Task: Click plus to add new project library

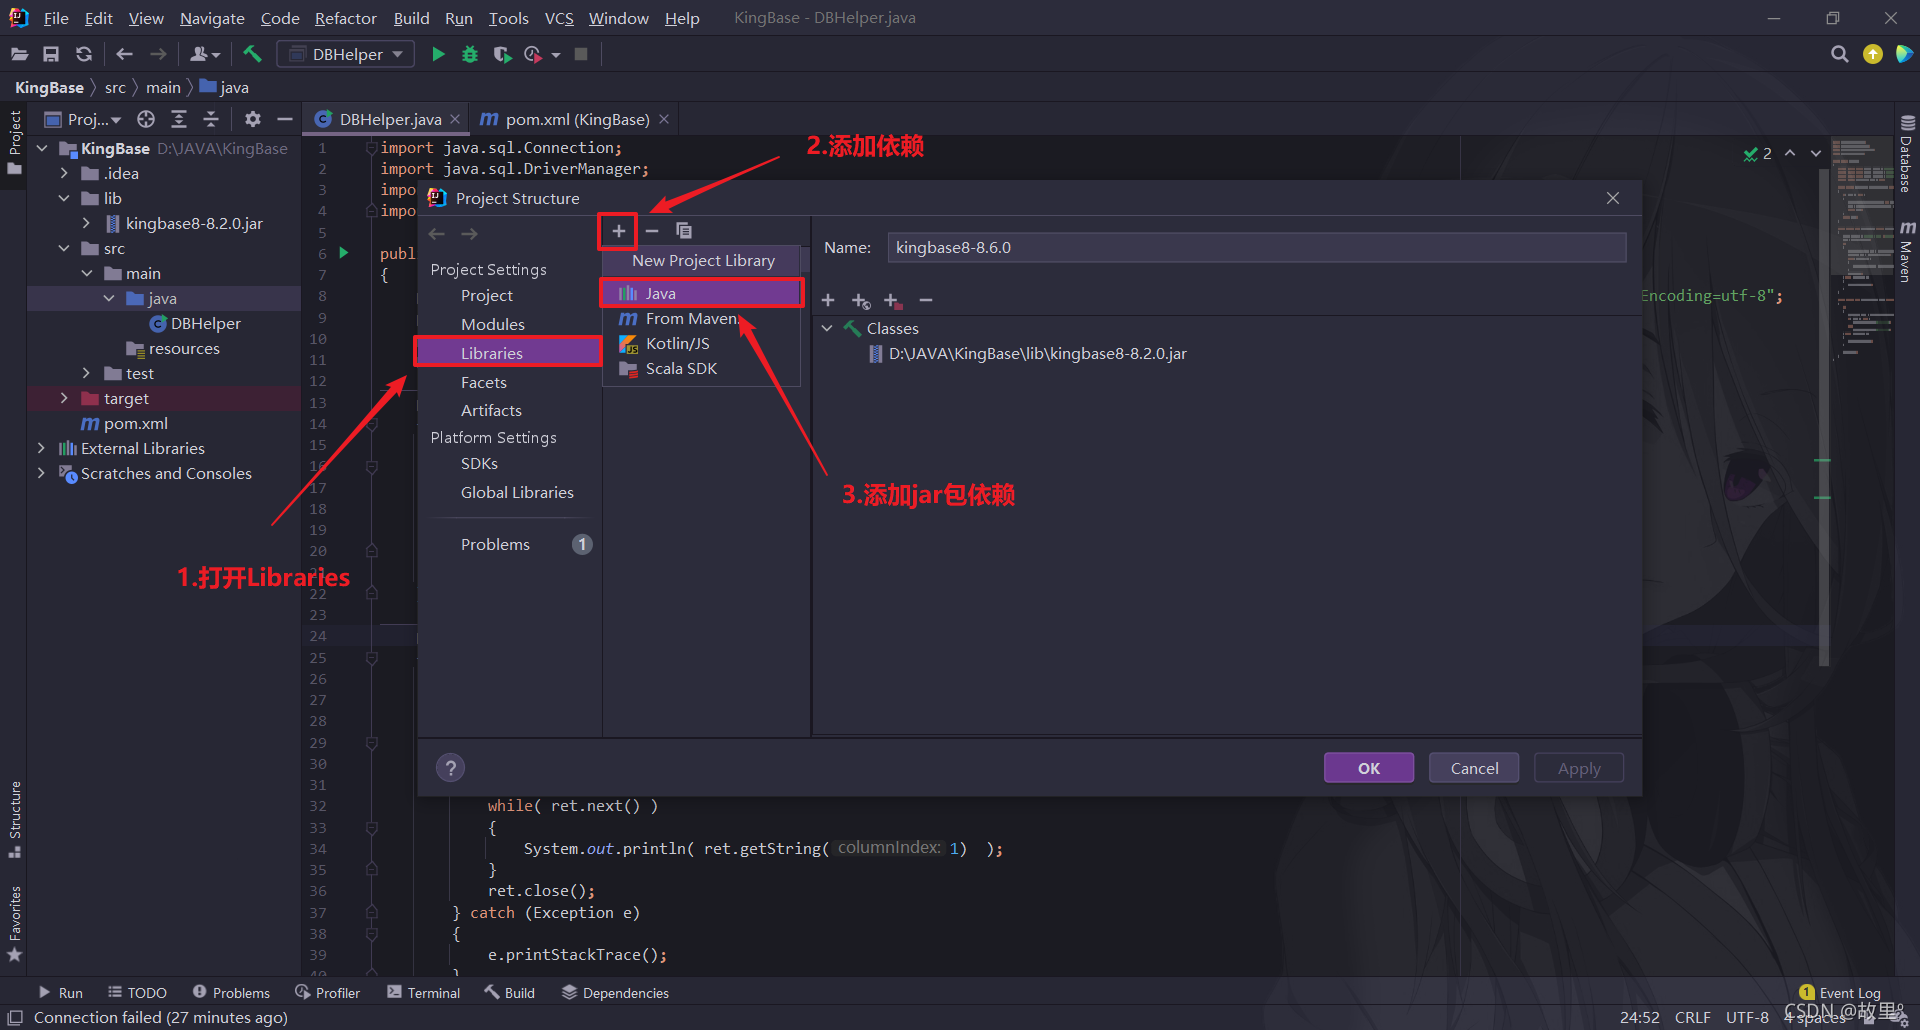Action: click(619, 231)
